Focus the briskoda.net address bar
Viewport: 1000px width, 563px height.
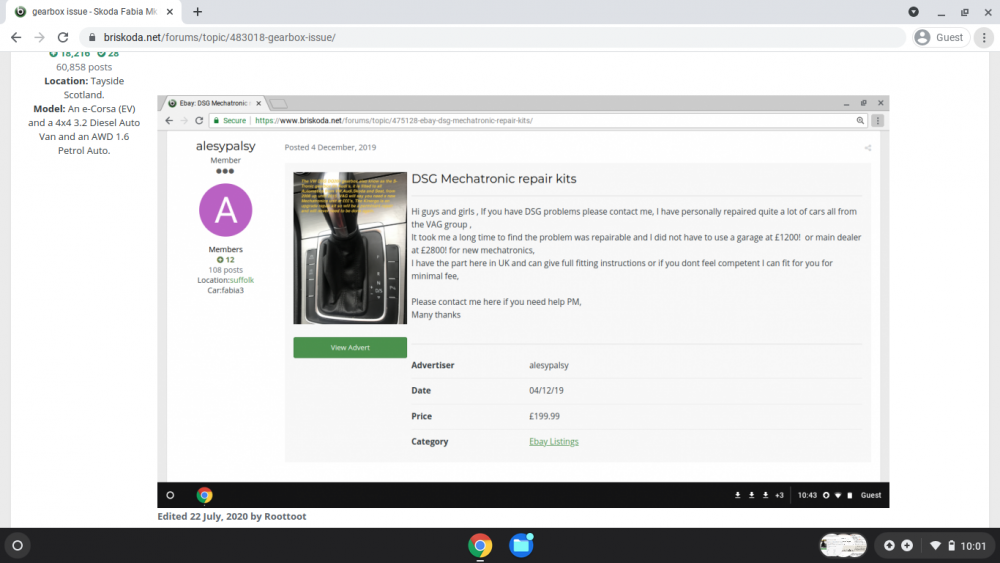coord(491,38)
